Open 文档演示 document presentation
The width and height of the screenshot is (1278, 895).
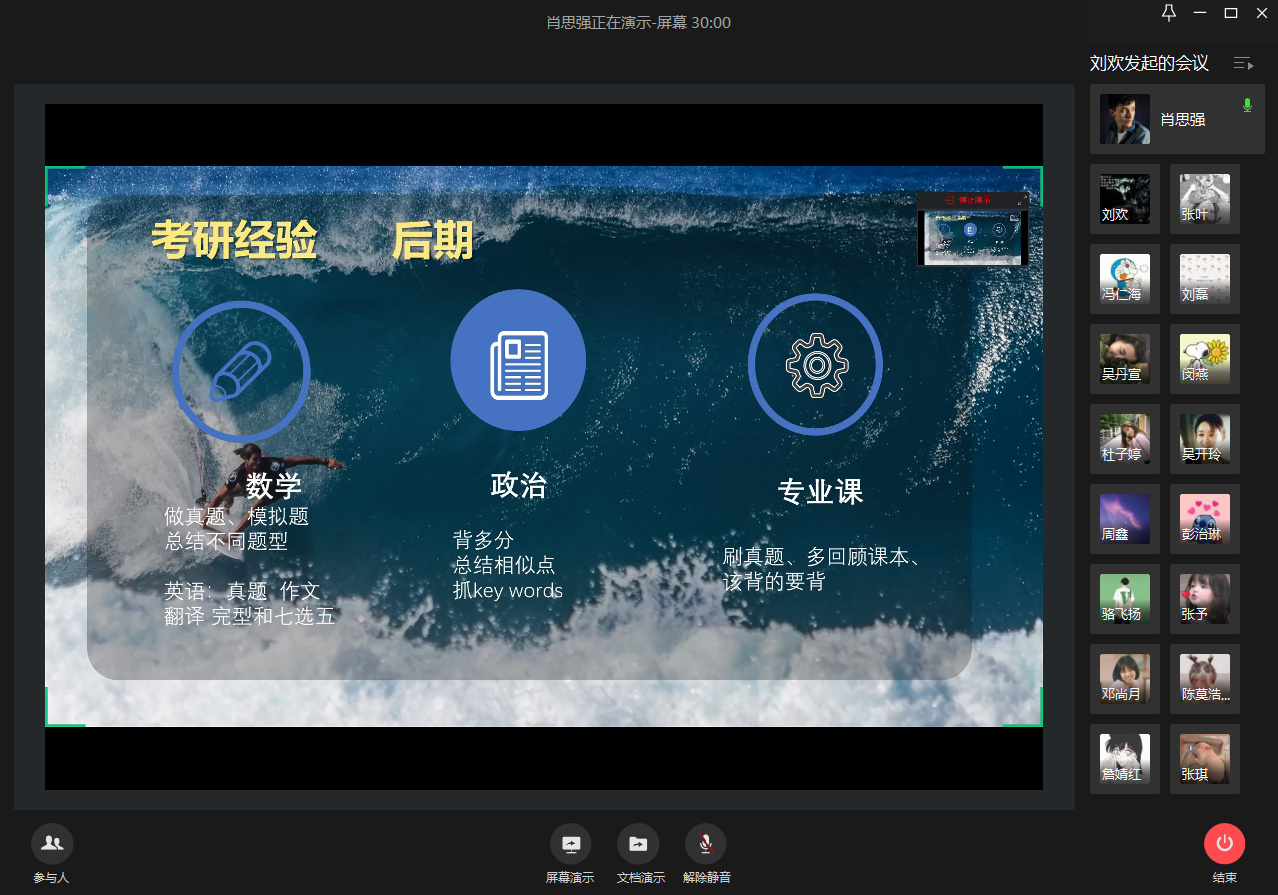(x=638, y=844)
